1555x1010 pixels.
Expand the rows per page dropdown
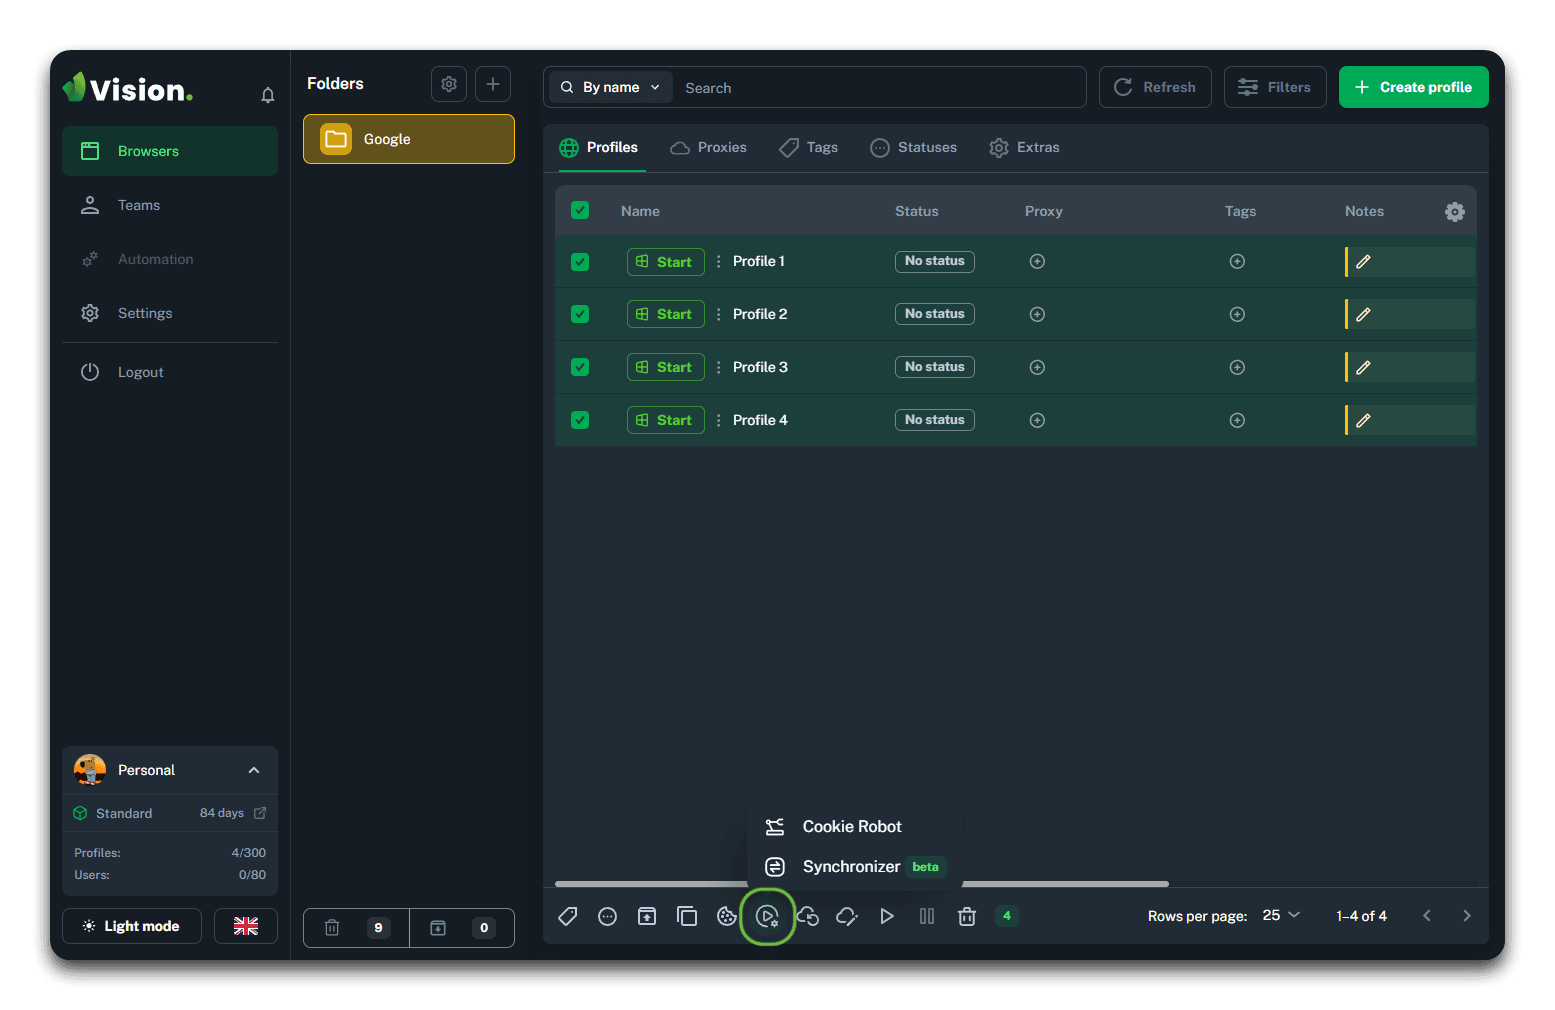1281,916
